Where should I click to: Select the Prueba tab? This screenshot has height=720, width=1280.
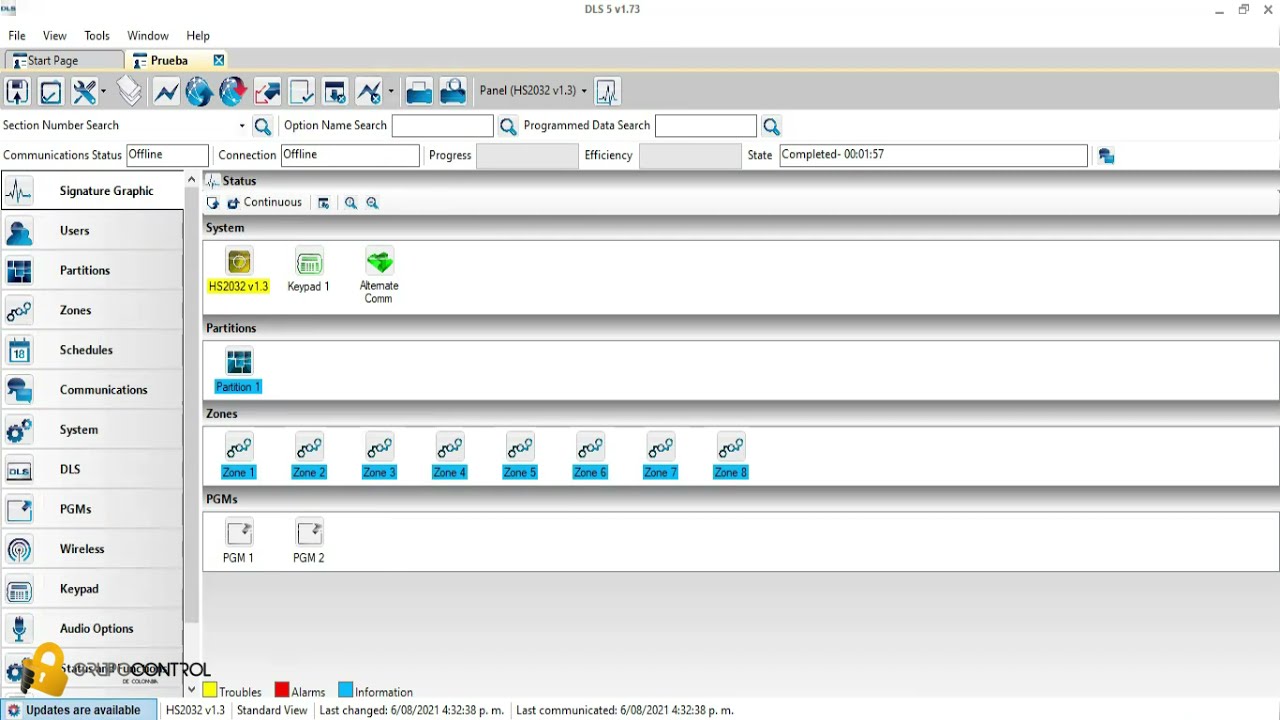tap(169, 61)
